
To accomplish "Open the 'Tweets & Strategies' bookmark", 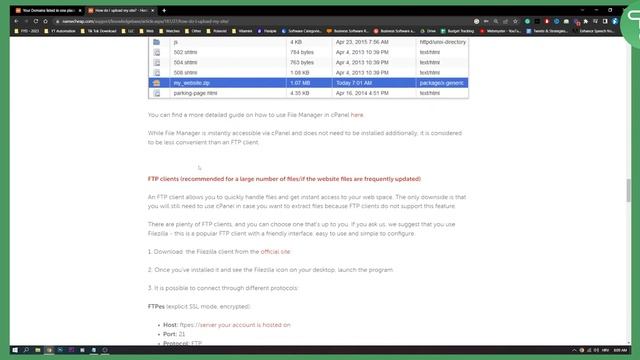I will click(547, 31).
